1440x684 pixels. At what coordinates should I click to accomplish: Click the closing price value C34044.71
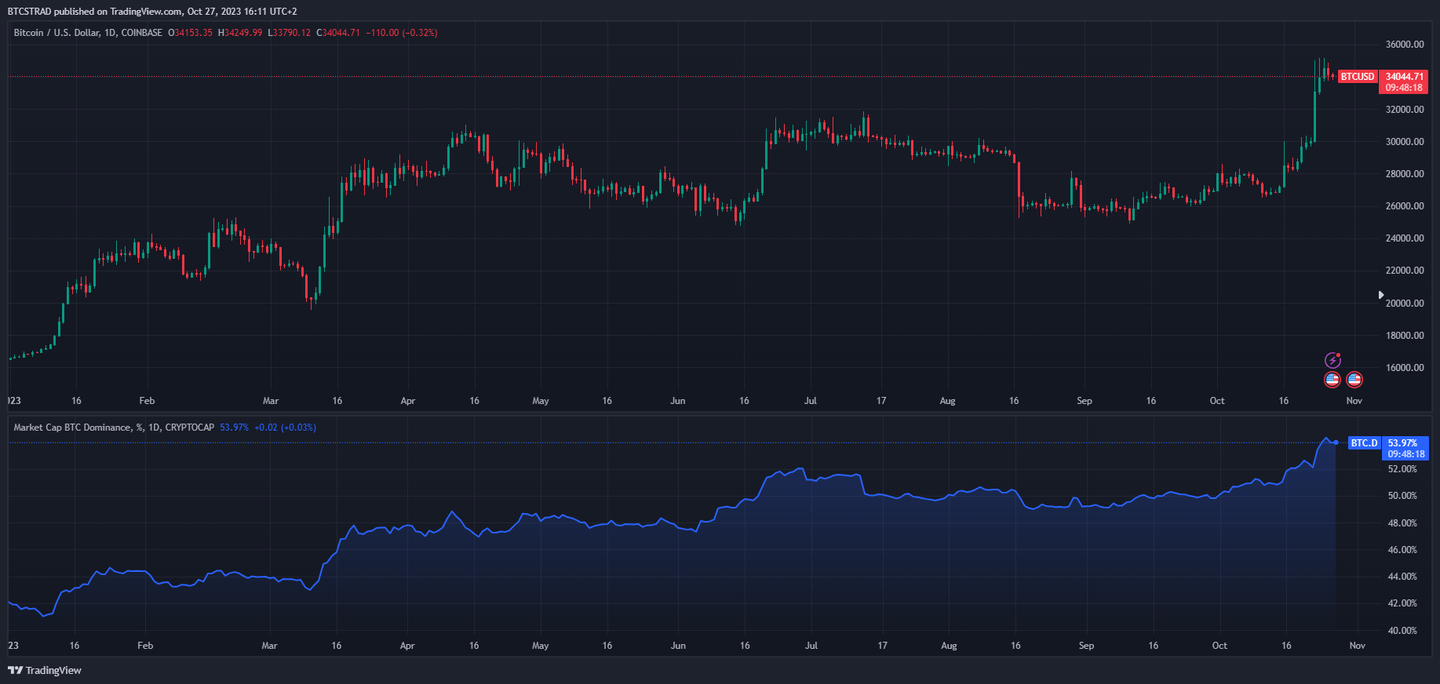click(347, 33)
